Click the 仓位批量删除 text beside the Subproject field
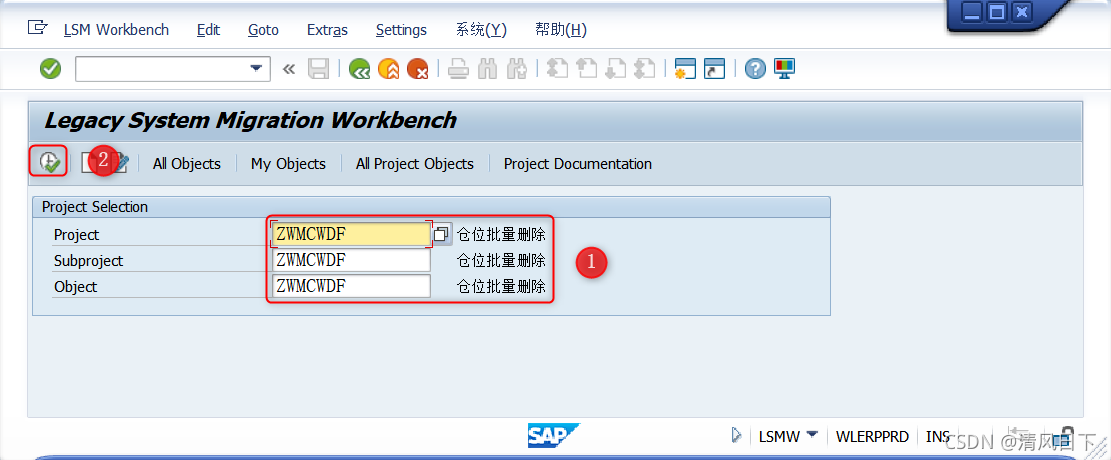This screenshot has width=1111, height=460. pyautogui.click(x=501, y=260)
